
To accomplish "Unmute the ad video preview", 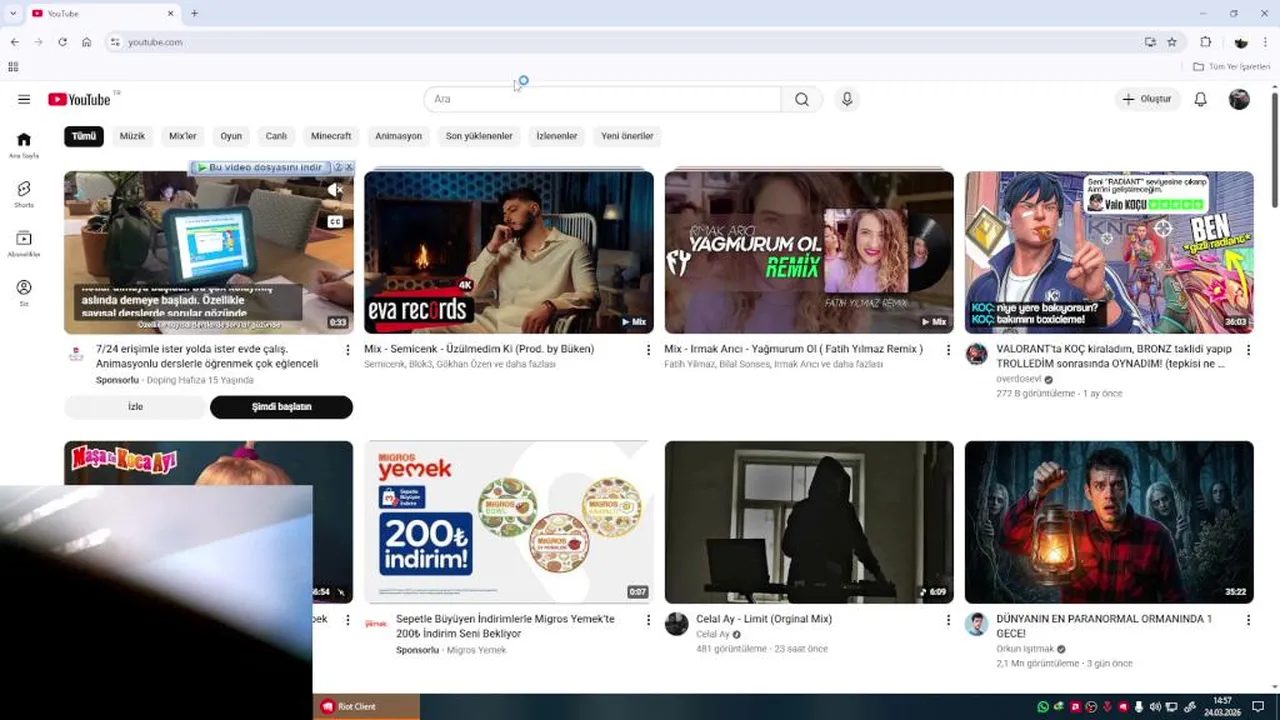I will 336,189.
